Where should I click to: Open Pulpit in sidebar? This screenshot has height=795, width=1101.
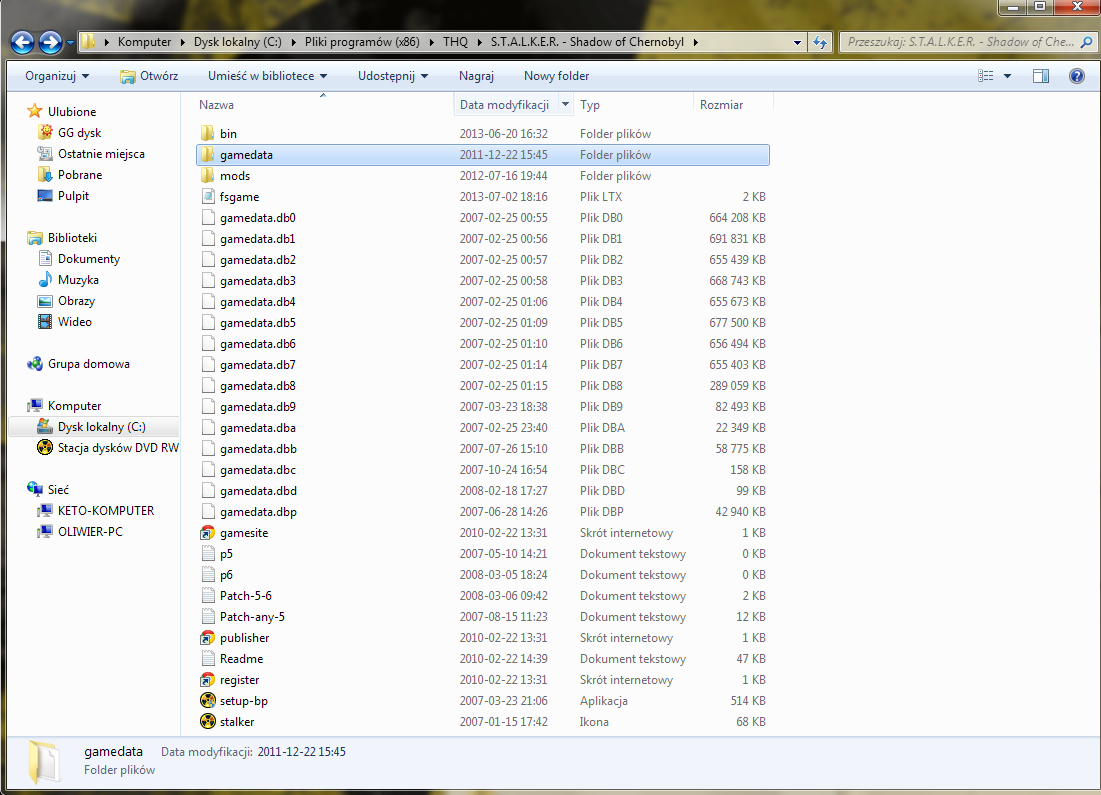(73, 196)
